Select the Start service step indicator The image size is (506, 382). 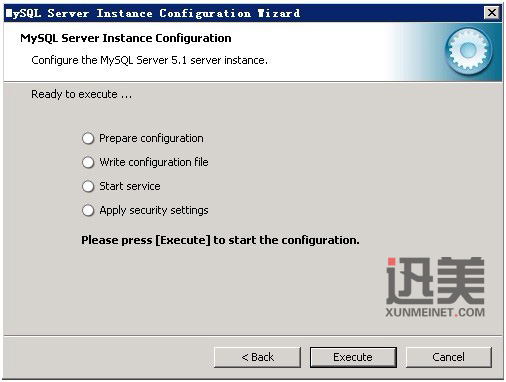(x=88, y=186)
